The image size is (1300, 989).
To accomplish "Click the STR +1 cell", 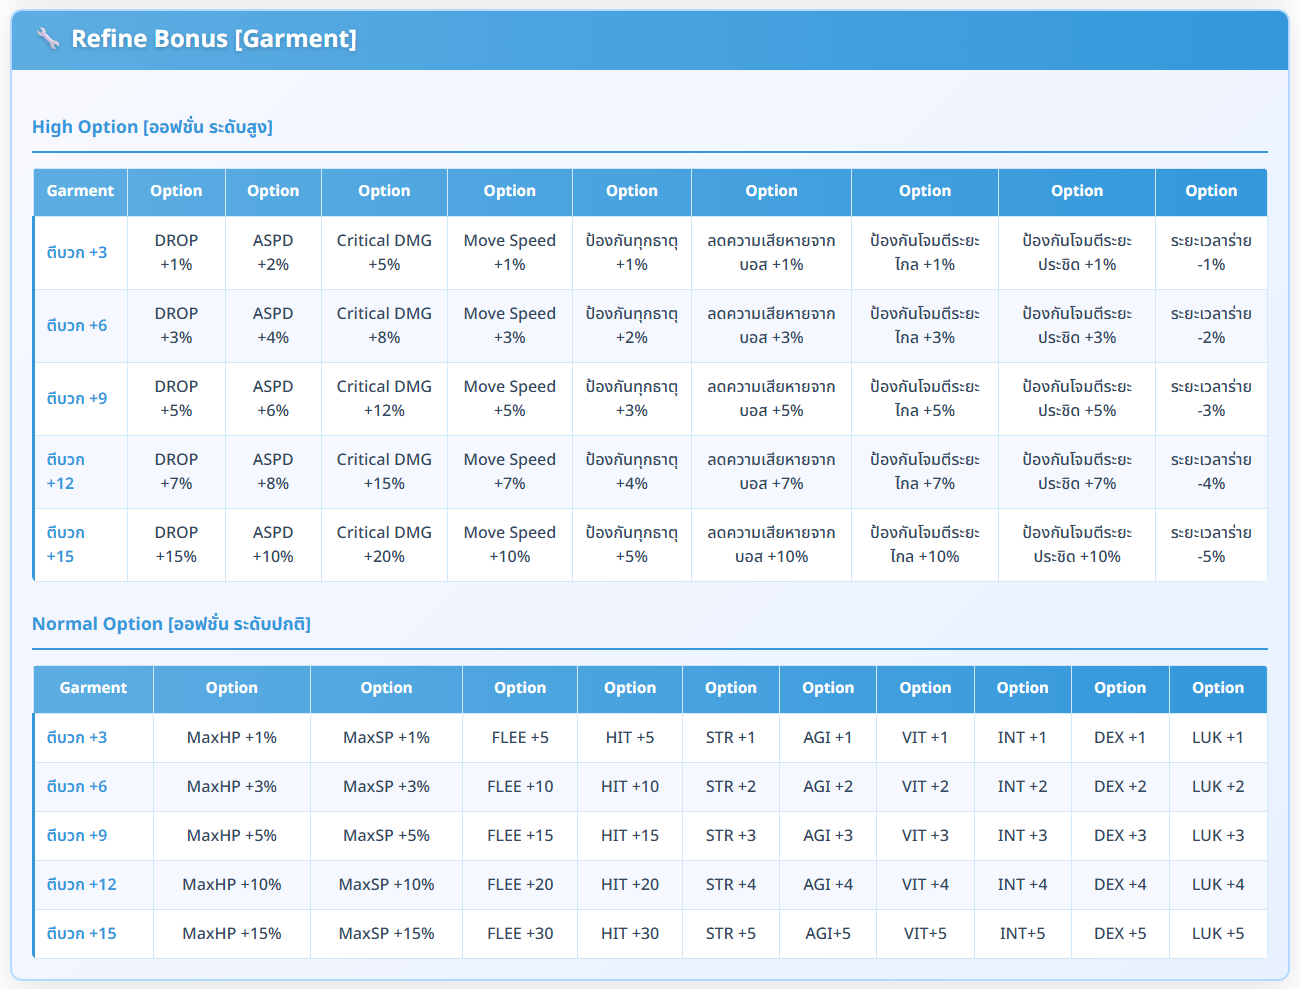I will [730, 737].
